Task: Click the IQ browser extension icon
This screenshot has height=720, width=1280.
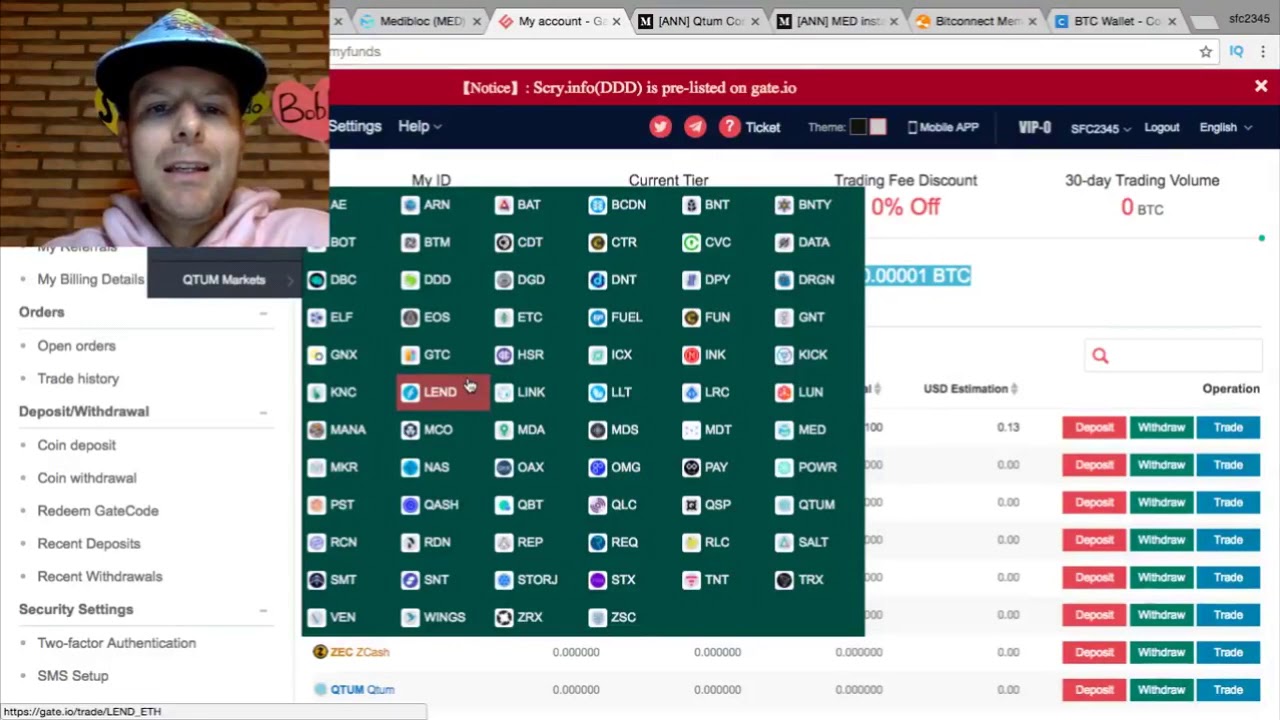Action: (x=1236, y=52)
